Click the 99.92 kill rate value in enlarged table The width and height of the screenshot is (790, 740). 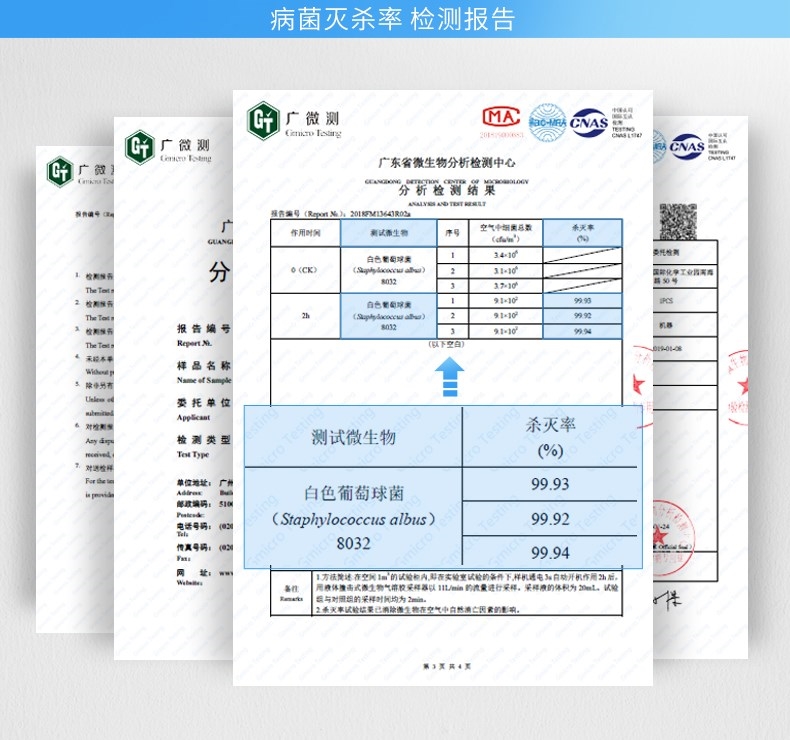click(x=550, y=518)
